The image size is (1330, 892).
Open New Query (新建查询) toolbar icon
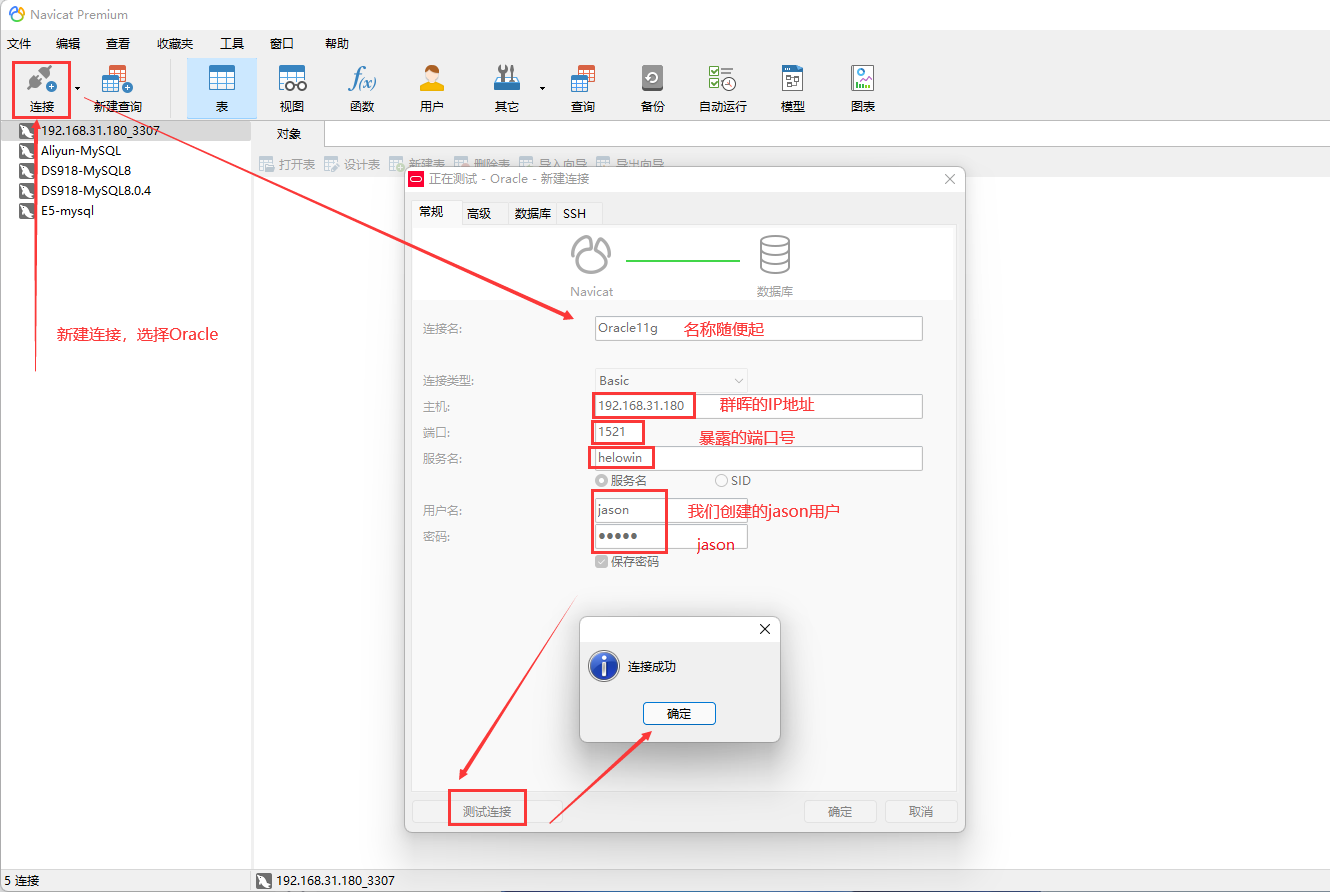coord(117,80)
